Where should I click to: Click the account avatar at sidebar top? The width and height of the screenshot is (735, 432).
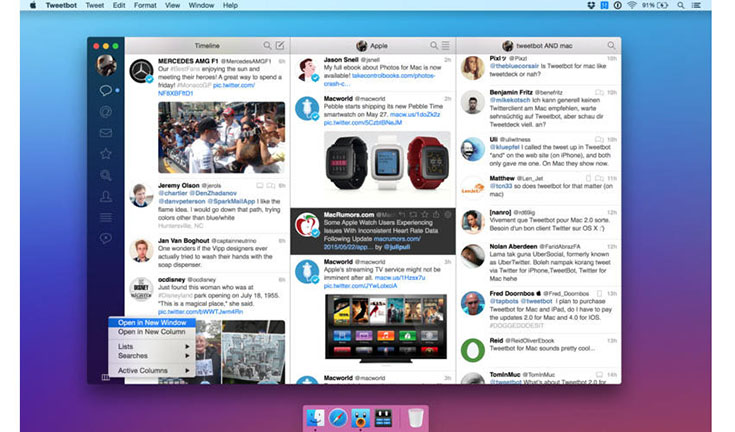[106, 65]
